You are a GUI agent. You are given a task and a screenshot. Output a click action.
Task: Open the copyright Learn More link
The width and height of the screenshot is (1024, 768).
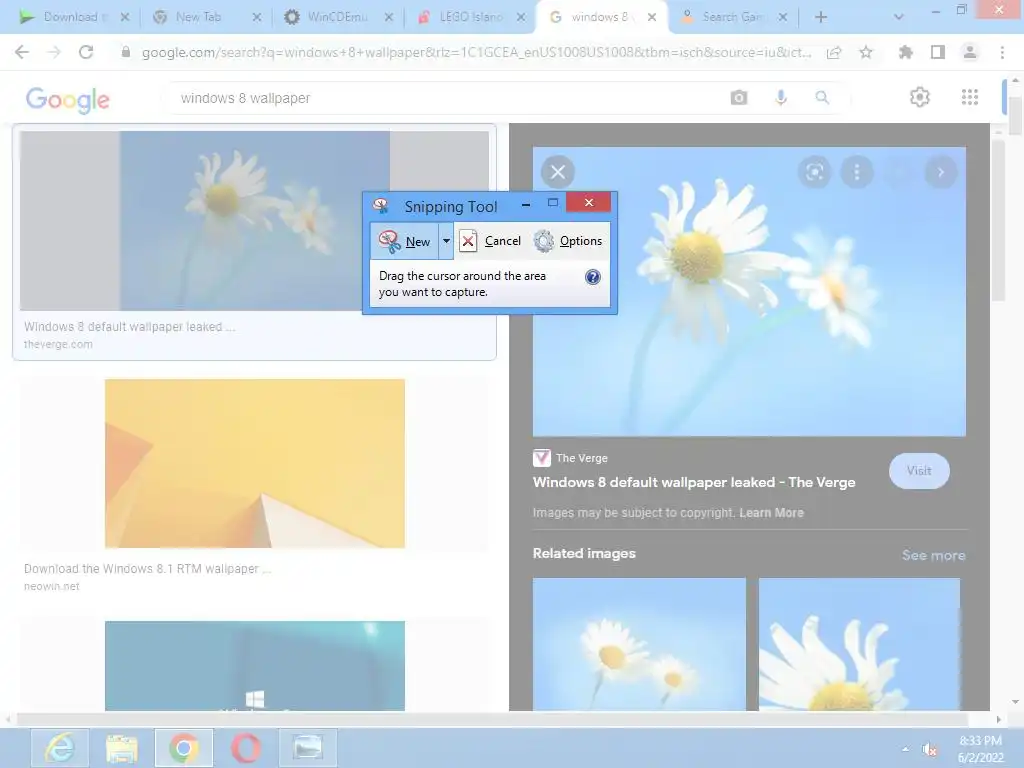click(771, 513)
